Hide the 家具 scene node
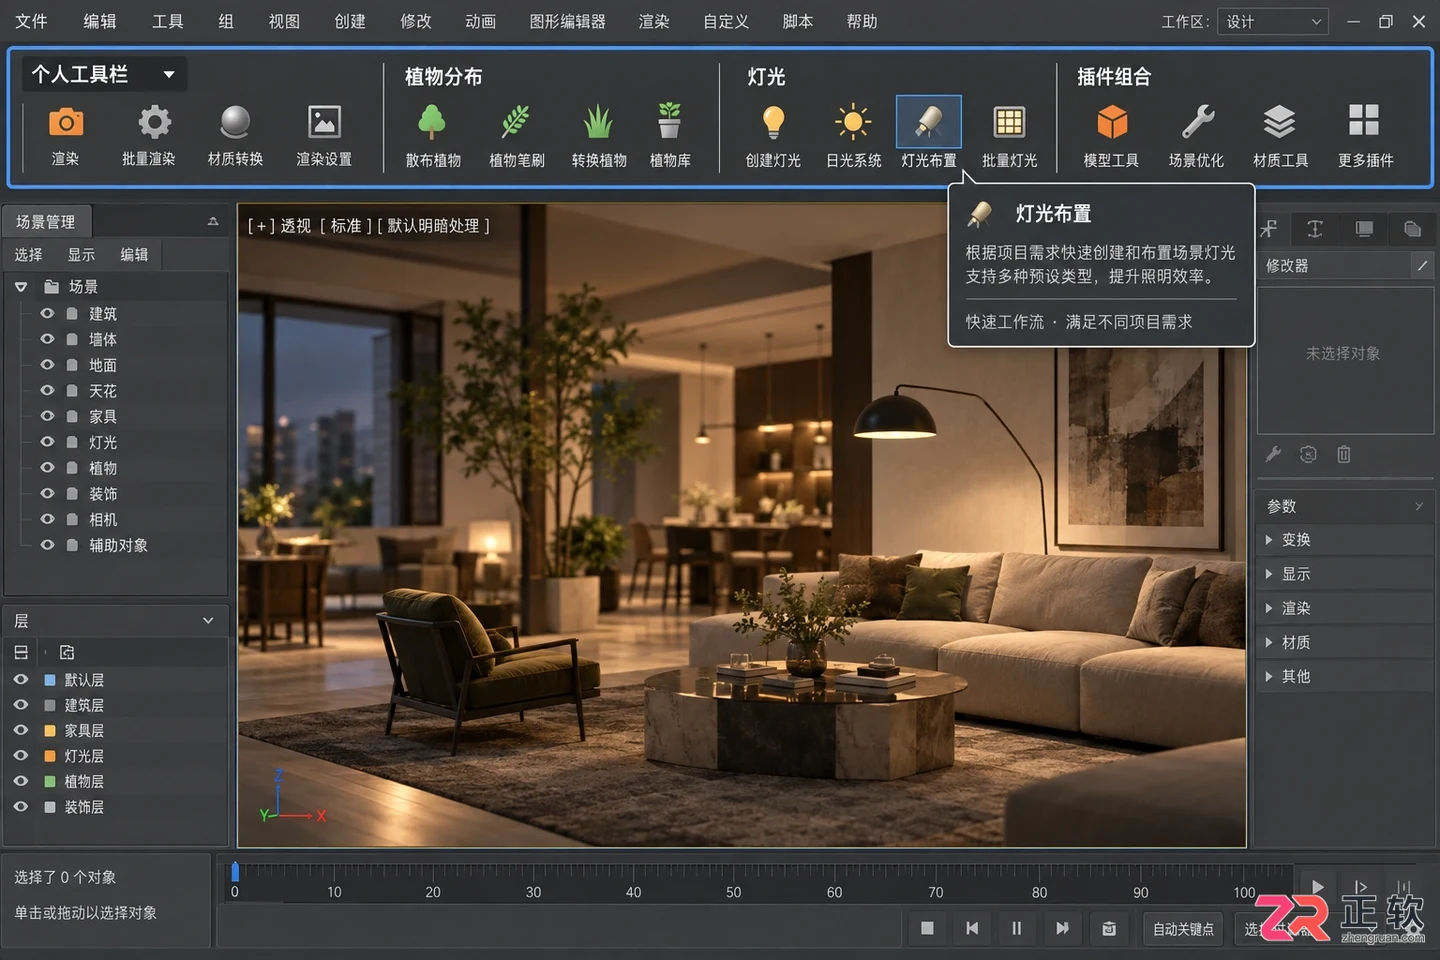The height and width of the screenshot is (960, 1440). [x=47, y=416]
